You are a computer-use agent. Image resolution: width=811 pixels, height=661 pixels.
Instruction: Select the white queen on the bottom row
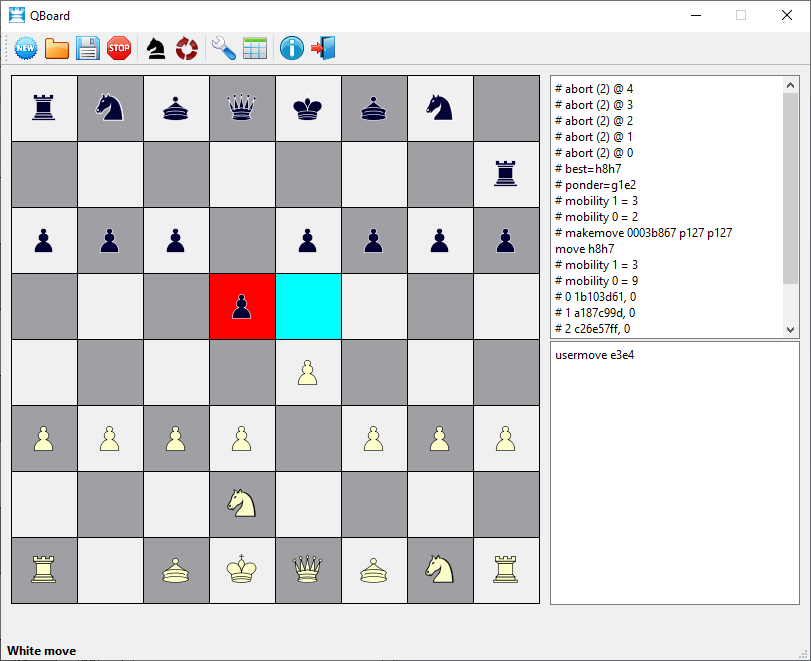click(x=308, y=570)
